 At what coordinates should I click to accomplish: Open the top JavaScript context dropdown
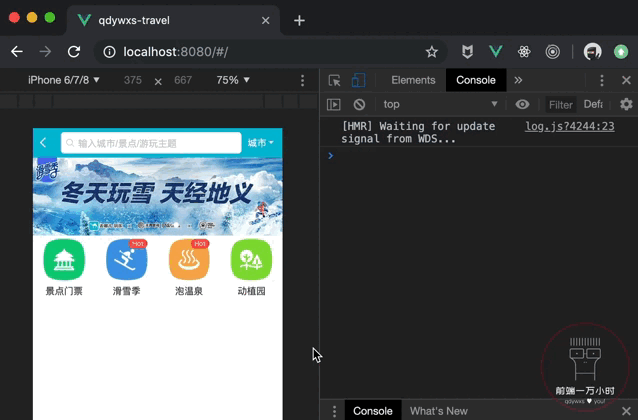tap(440, 105)
